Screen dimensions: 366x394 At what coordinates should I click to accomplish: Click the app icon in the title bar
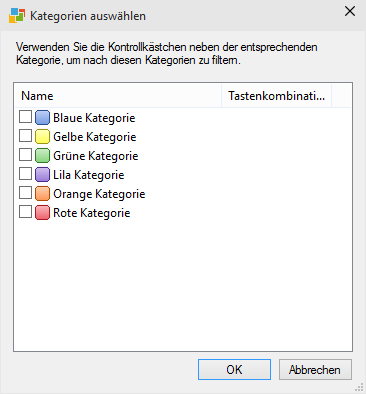(17, 16)
